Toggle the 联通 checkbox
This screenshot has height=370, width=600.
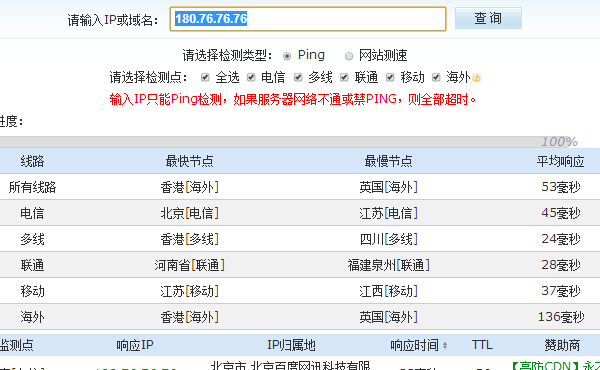click(344, 78)
